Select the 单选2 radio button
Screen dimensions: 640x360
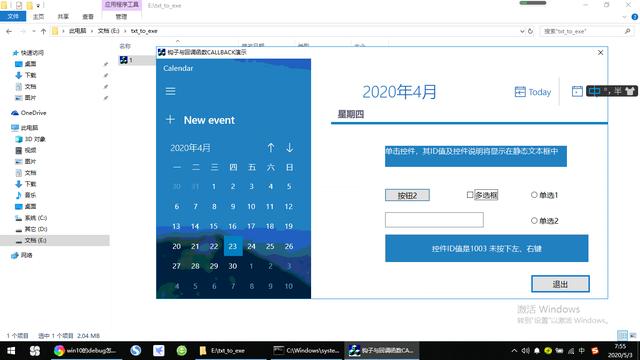(x=534, y=220)
